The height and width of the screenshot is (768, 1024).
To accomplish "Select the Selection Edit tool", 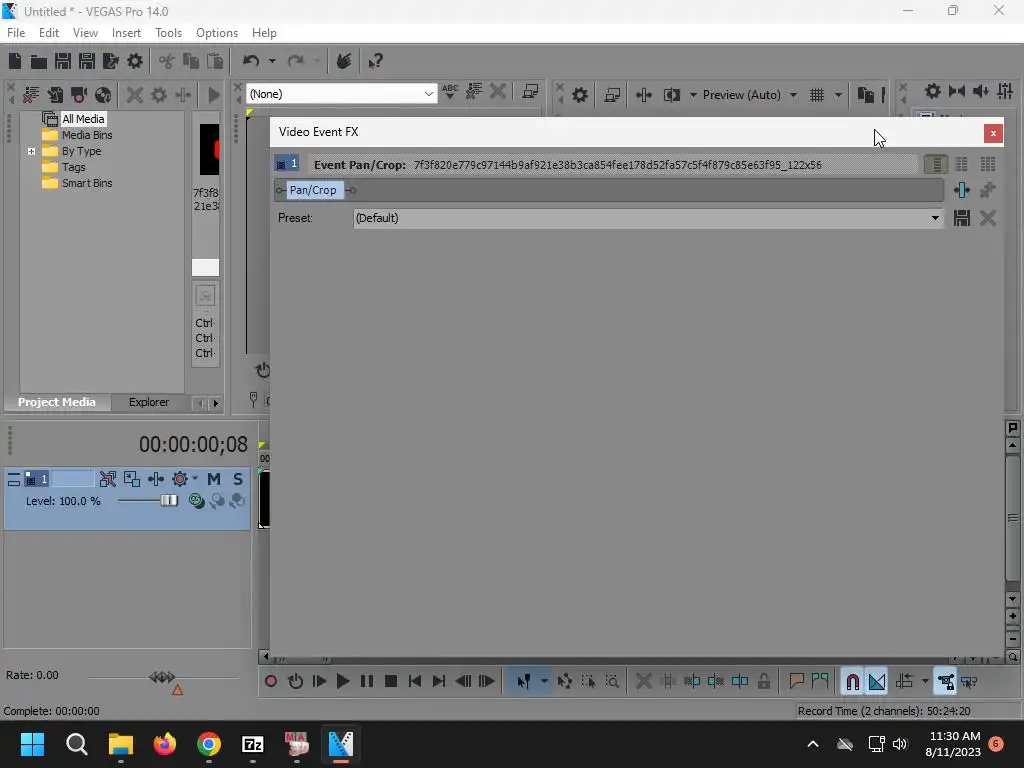I will [x=588, y=682].
